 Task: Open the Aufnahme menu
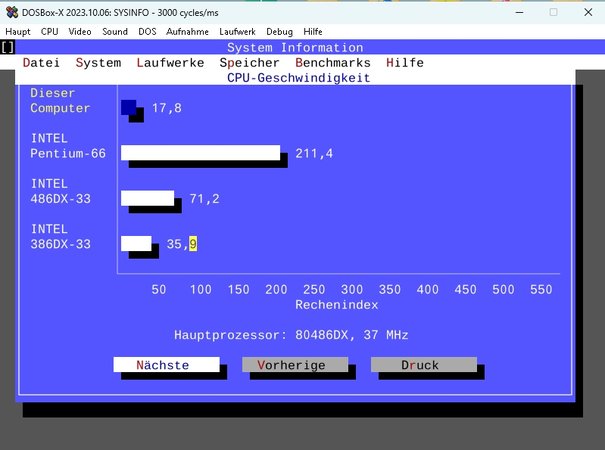pos(188,32)
